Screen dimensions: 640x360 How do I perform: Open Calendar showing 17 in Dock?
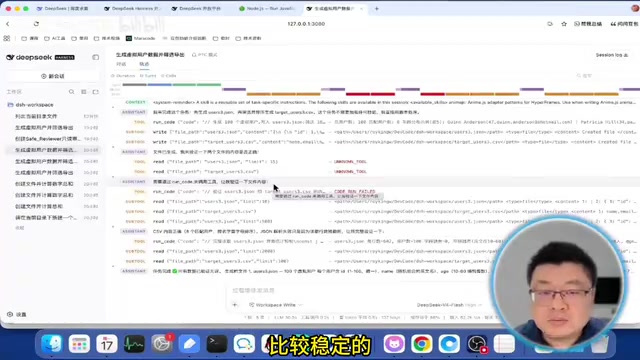click(x=107, y=344)
